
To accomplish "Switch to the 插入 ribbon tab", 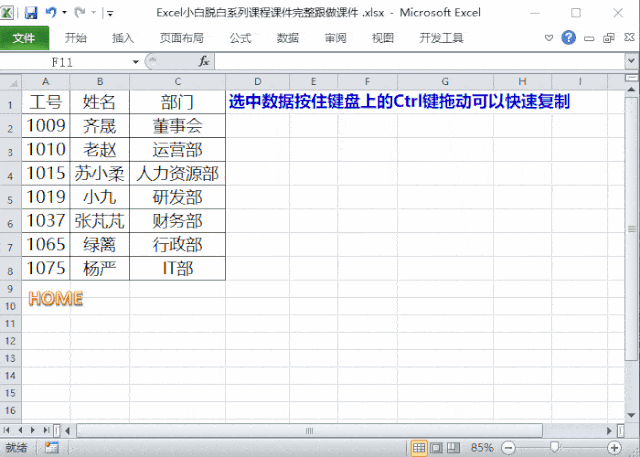I will coord(123,38).
